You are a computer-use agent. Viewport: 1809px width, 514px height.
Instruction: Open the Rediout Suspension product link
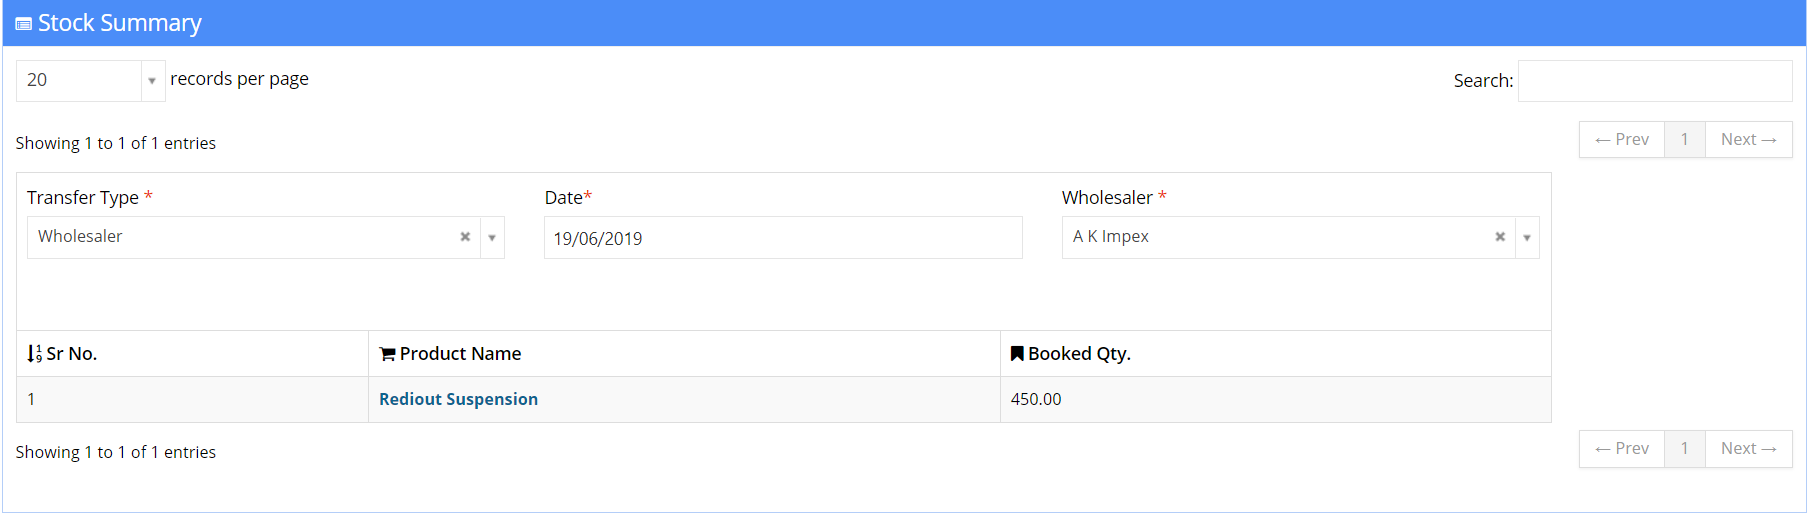pyautogui.click(x=458, y=399)
